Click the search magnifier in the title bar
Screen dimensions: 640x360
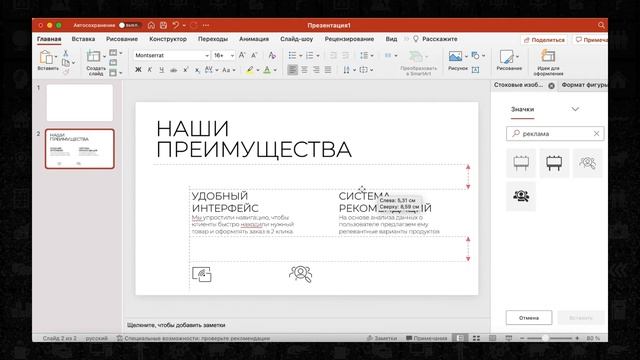click(601, 25)
